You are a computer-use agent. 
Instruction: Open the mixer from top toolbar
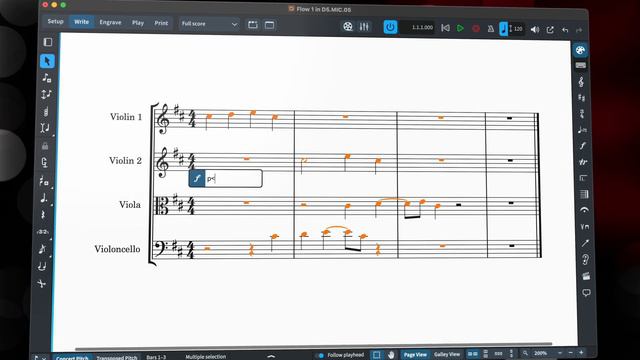click(364, 27)
